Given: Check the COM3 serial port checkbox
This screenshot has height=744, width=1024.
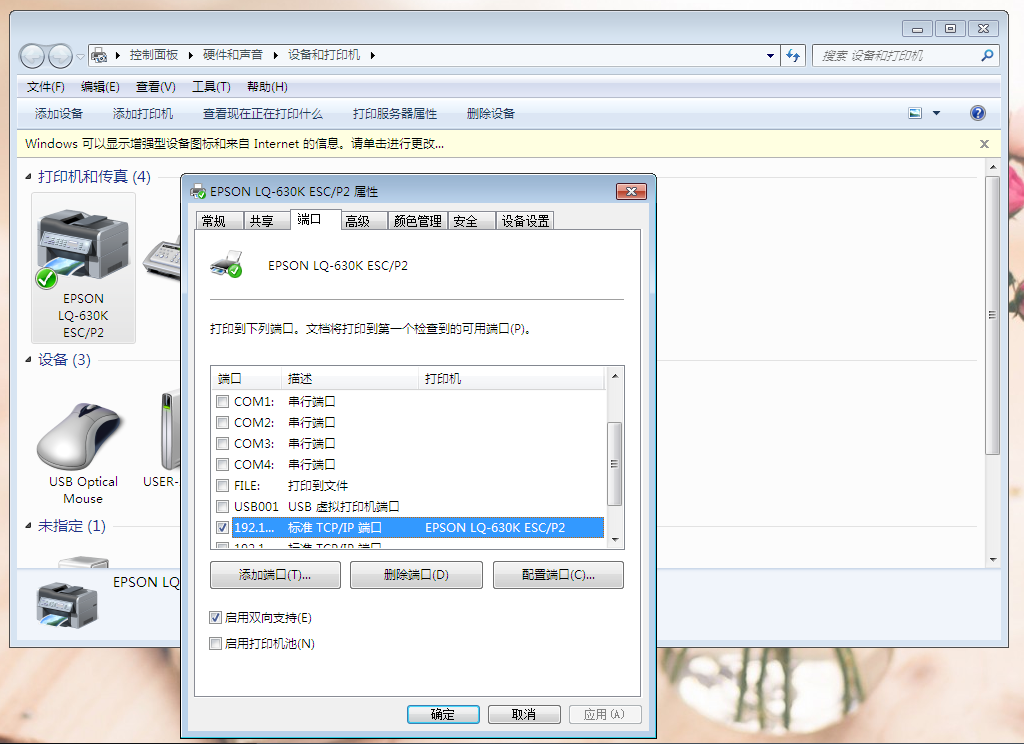Looking at the screenshot, I should [223, 444].
